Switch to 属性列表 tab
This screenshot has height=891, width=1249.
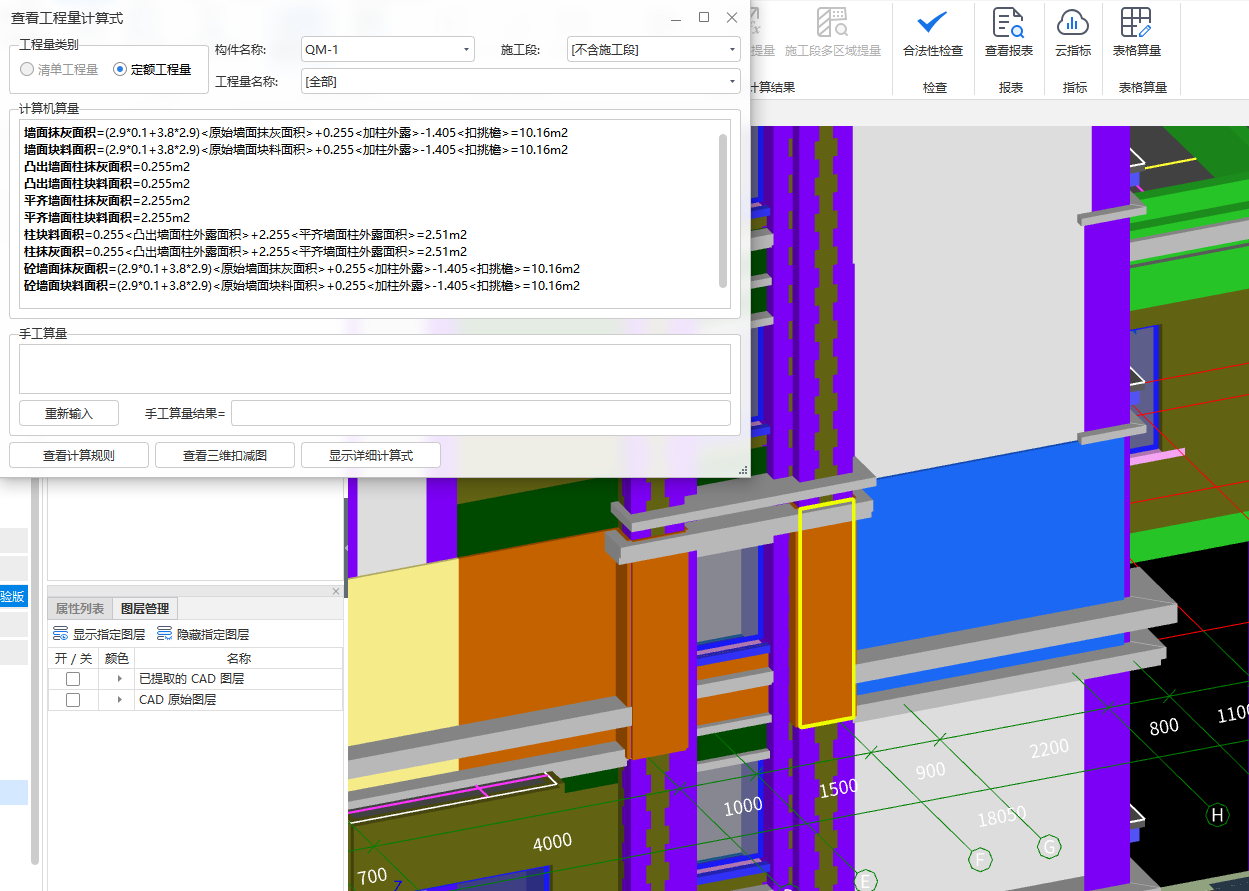tap(79, 608)
